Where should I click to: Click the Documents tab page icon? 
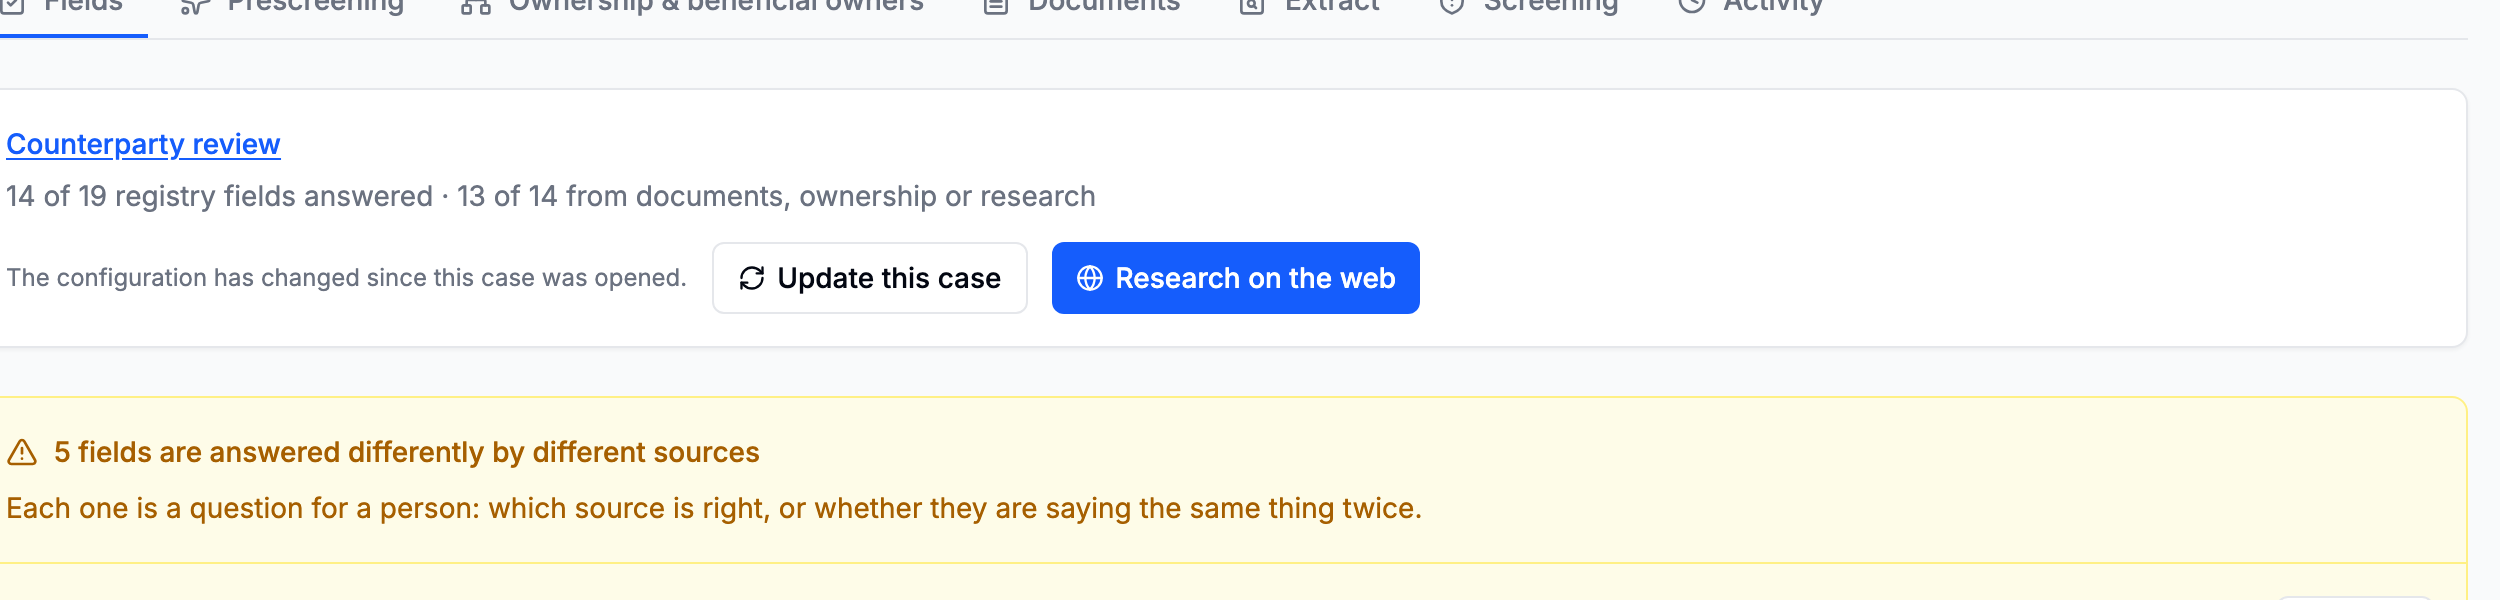coord(995,5)
